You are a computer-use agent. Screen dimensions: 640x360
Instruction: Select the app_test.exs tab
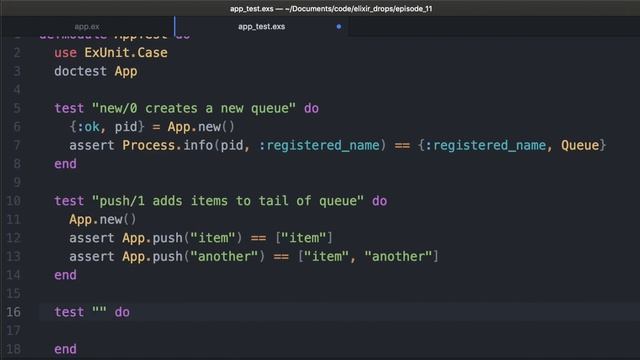[x=262, y=27]
